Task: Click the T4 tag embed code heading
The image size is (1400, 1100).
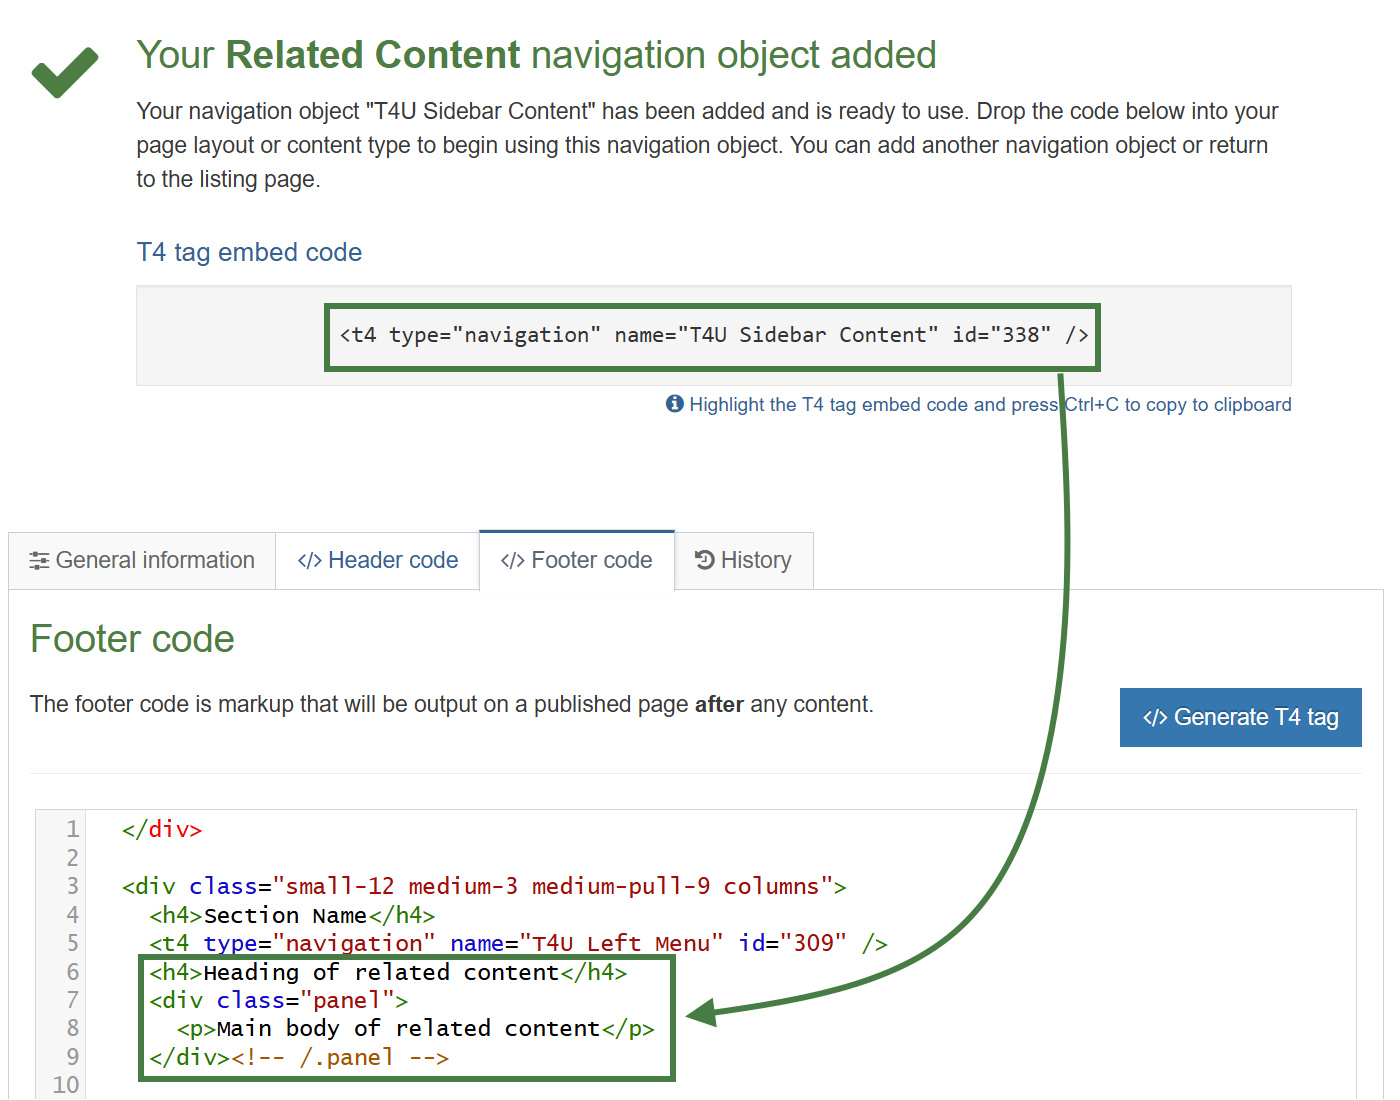Action: pos(249,252)
